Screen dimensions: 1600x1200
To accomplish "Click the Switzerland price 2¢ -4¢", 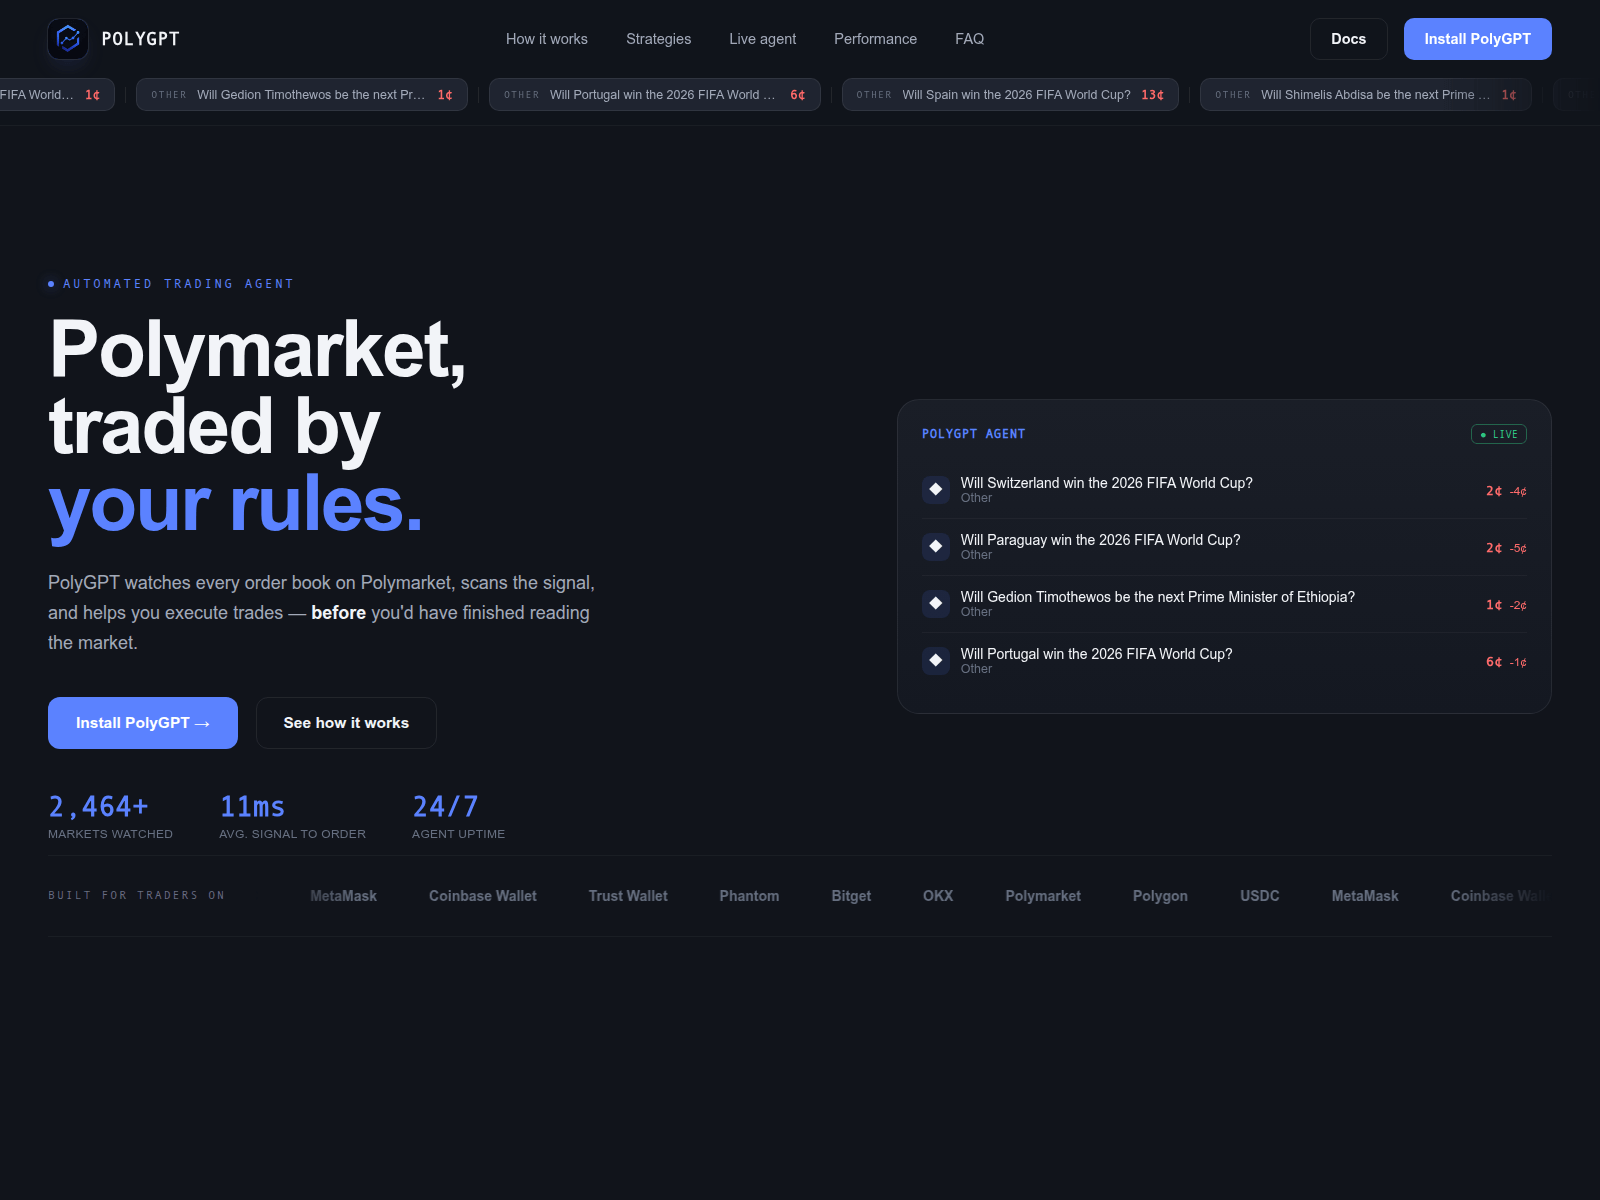I will (x=1506, y=491).
